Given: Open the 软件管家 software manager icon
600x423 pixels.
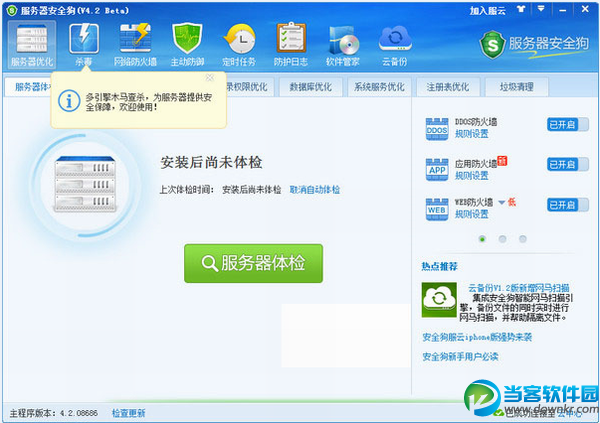Looking at the screenshot, I should pos(343,45).
